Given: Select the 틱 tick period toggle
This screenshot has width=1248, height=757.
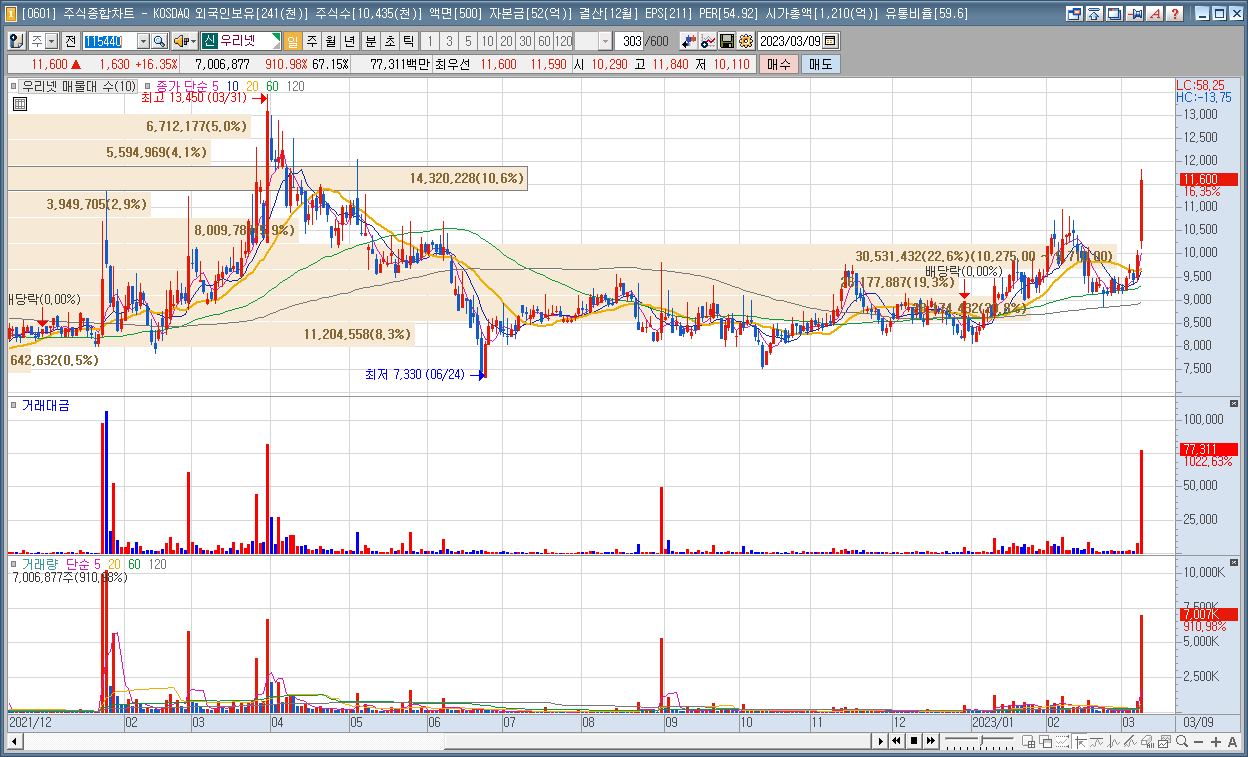Looking at the screenshot, I should pos(408,41).
